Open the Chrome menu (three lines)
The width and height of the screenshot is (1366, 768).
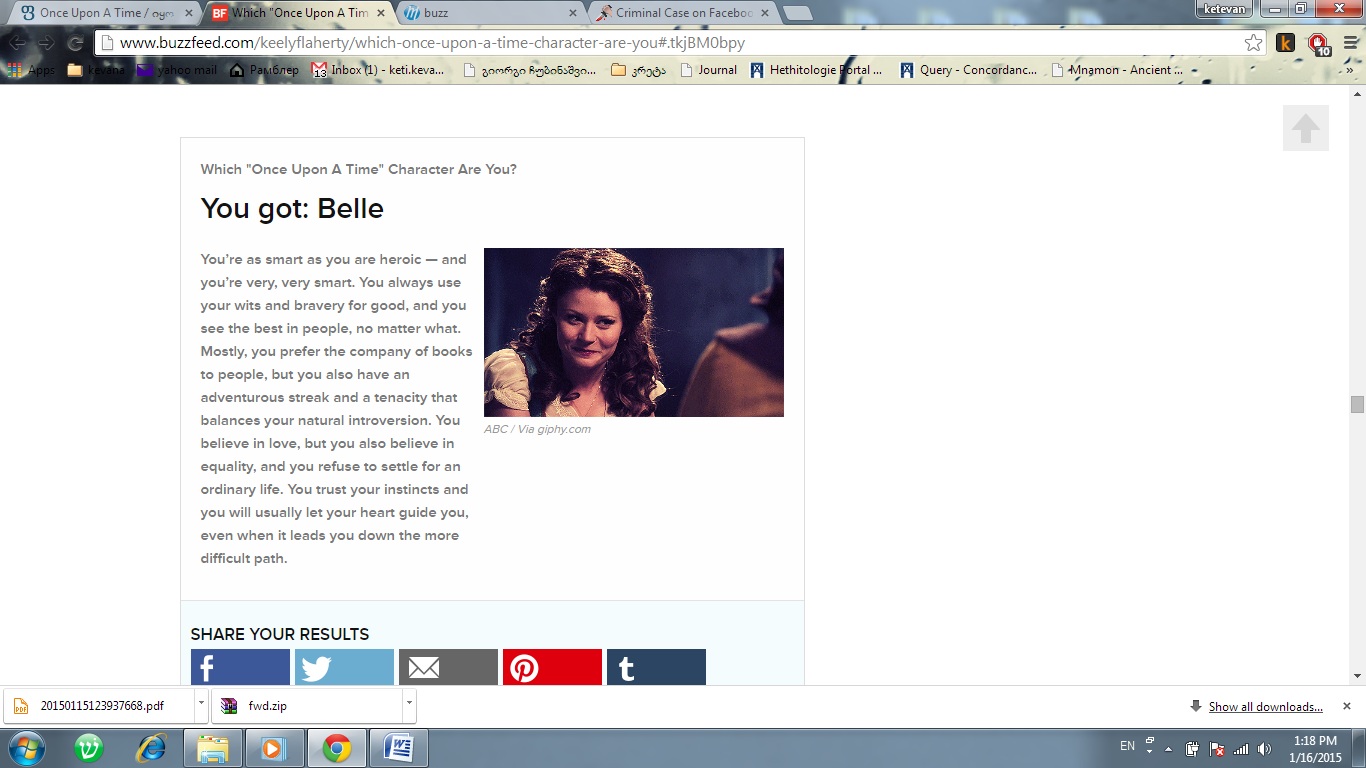click(1349, 43)
